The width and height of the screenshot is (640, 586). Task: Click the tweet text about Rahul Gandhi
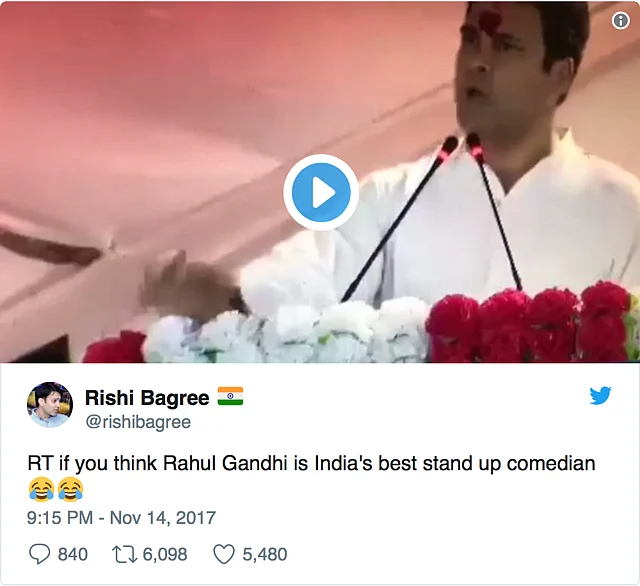(311, 464)
